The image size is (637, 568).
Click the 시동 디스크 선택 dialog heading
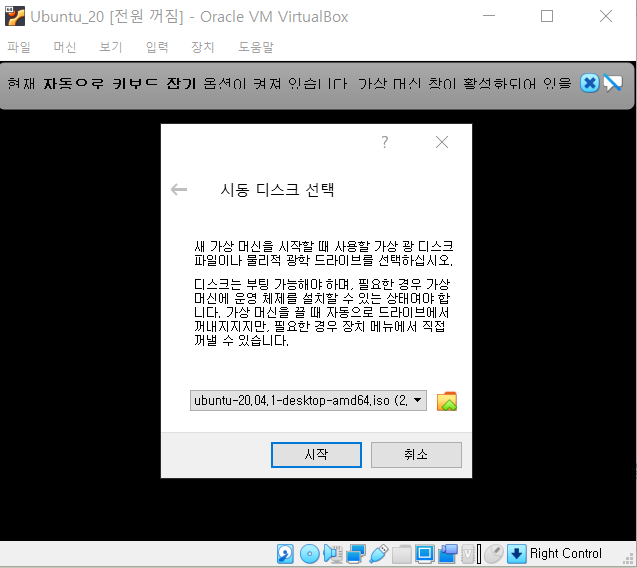(277, 190)
